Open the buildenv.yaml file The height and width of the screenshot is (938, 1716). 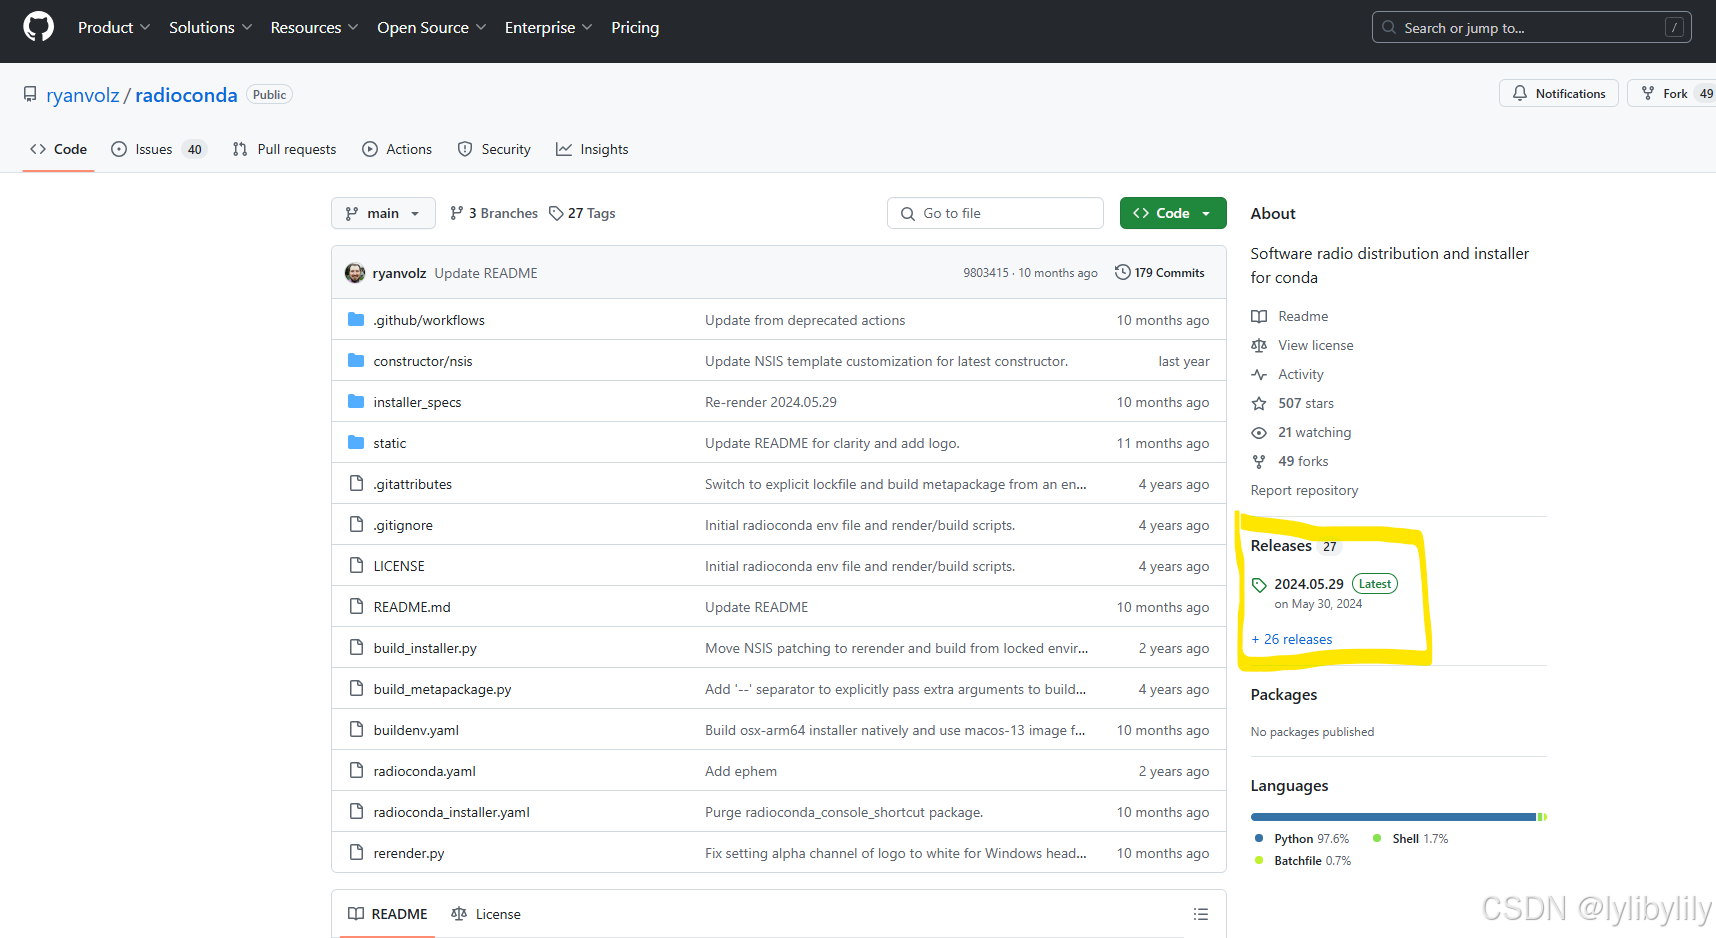(416, 730)
